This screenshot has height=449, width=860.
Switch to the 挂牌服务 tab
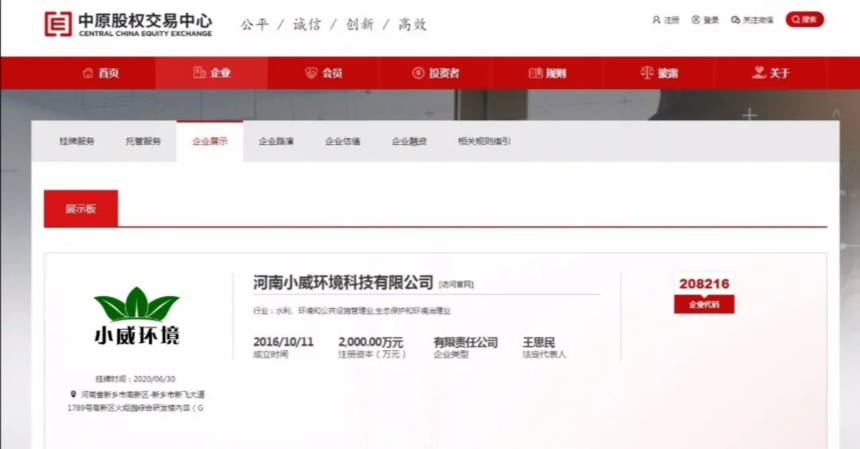77,141
